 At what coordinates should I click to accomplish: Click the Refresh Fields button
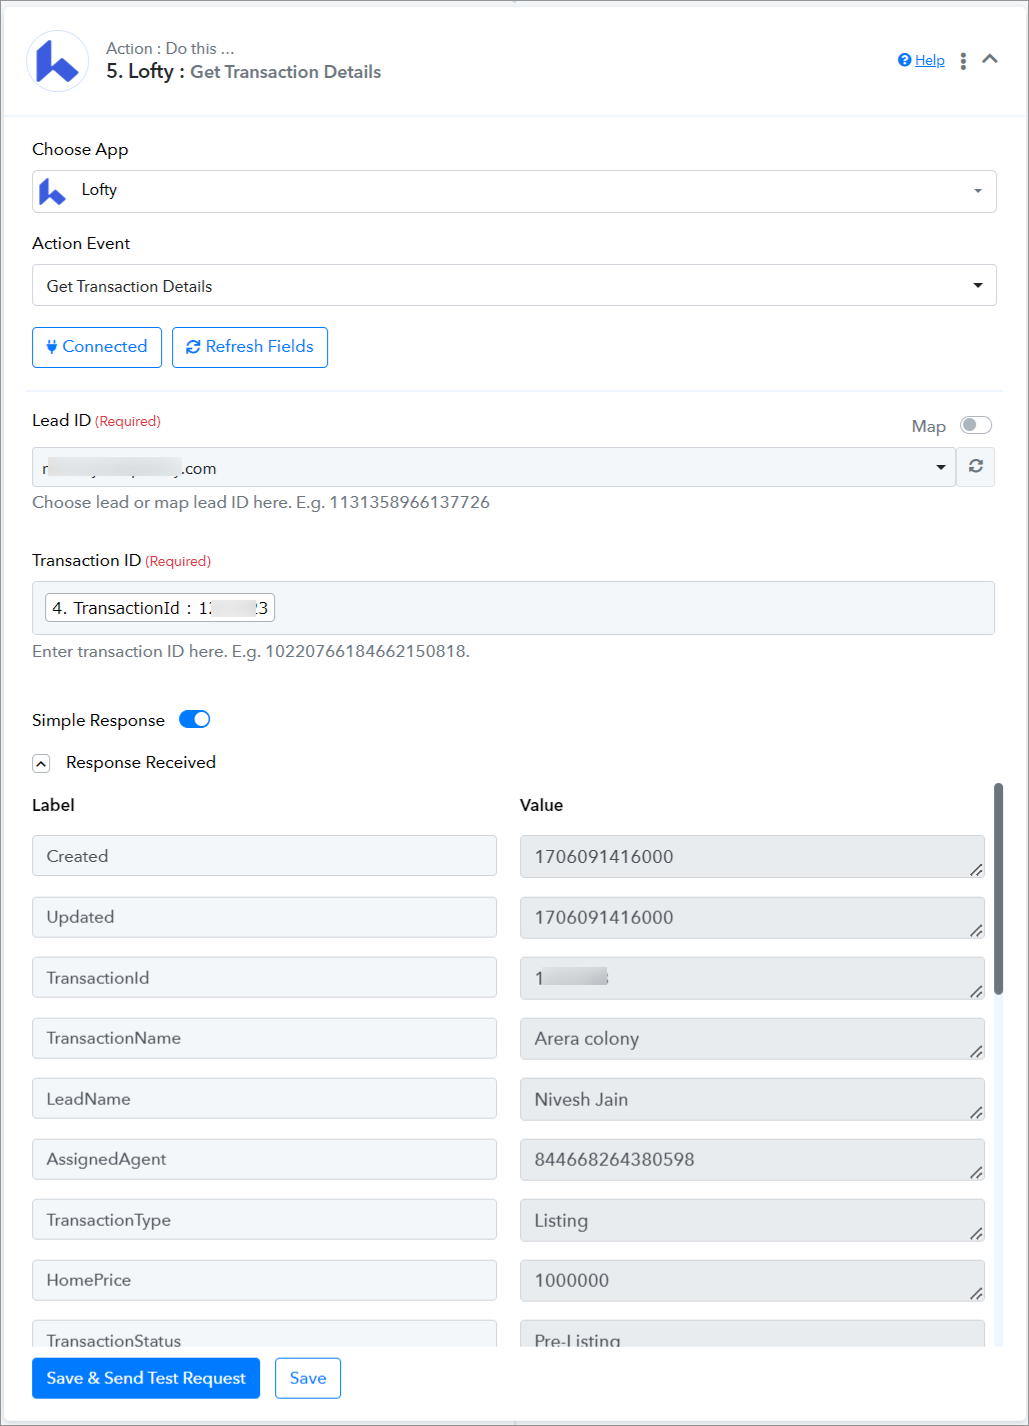coord(250,347)
